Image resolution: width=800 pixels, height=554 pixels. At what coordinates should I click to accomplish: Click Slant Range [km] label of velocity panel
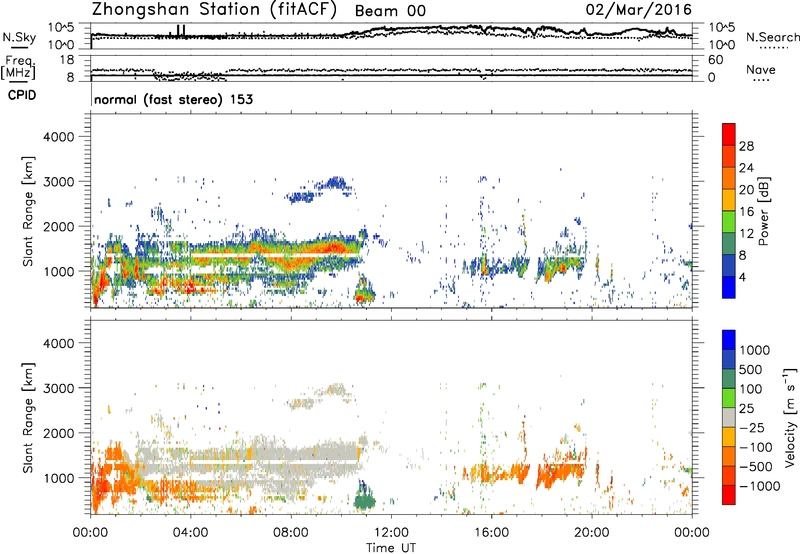(28, 418)
